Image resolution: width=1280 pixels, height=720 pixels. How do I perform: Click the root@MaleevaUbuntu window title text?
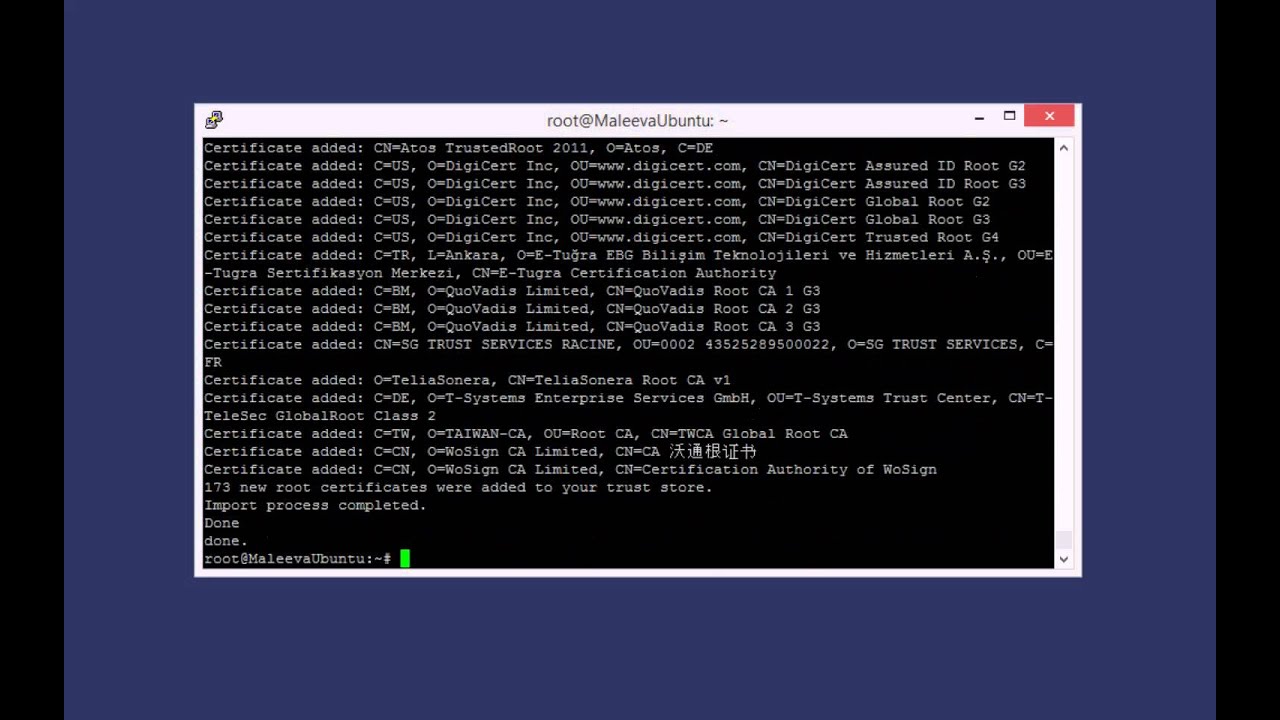click(x=637, y=120)
